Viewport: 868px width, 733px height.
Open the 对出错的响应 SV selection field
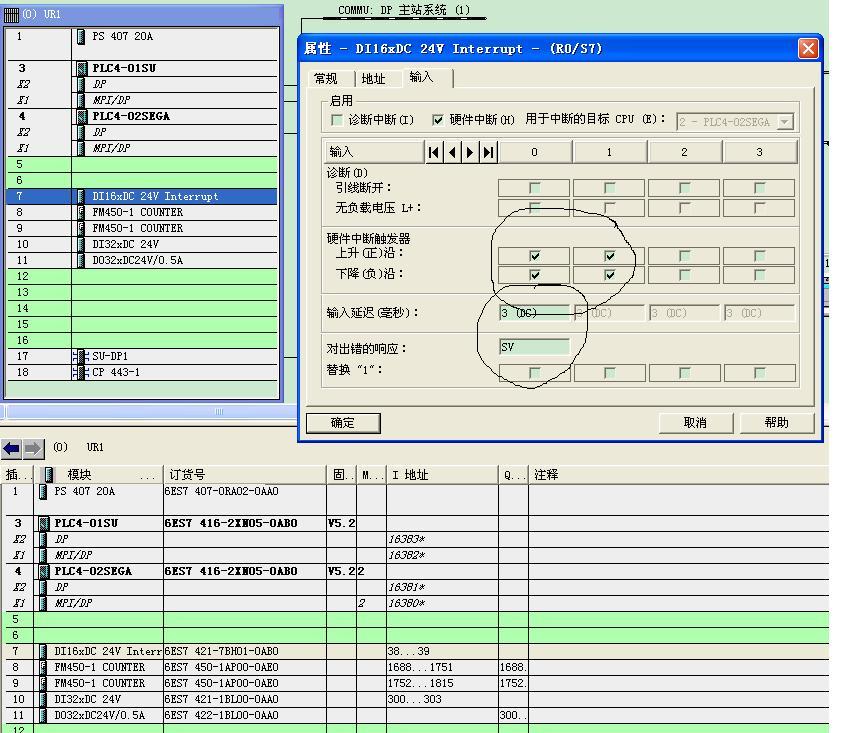[x=534, y=348]
